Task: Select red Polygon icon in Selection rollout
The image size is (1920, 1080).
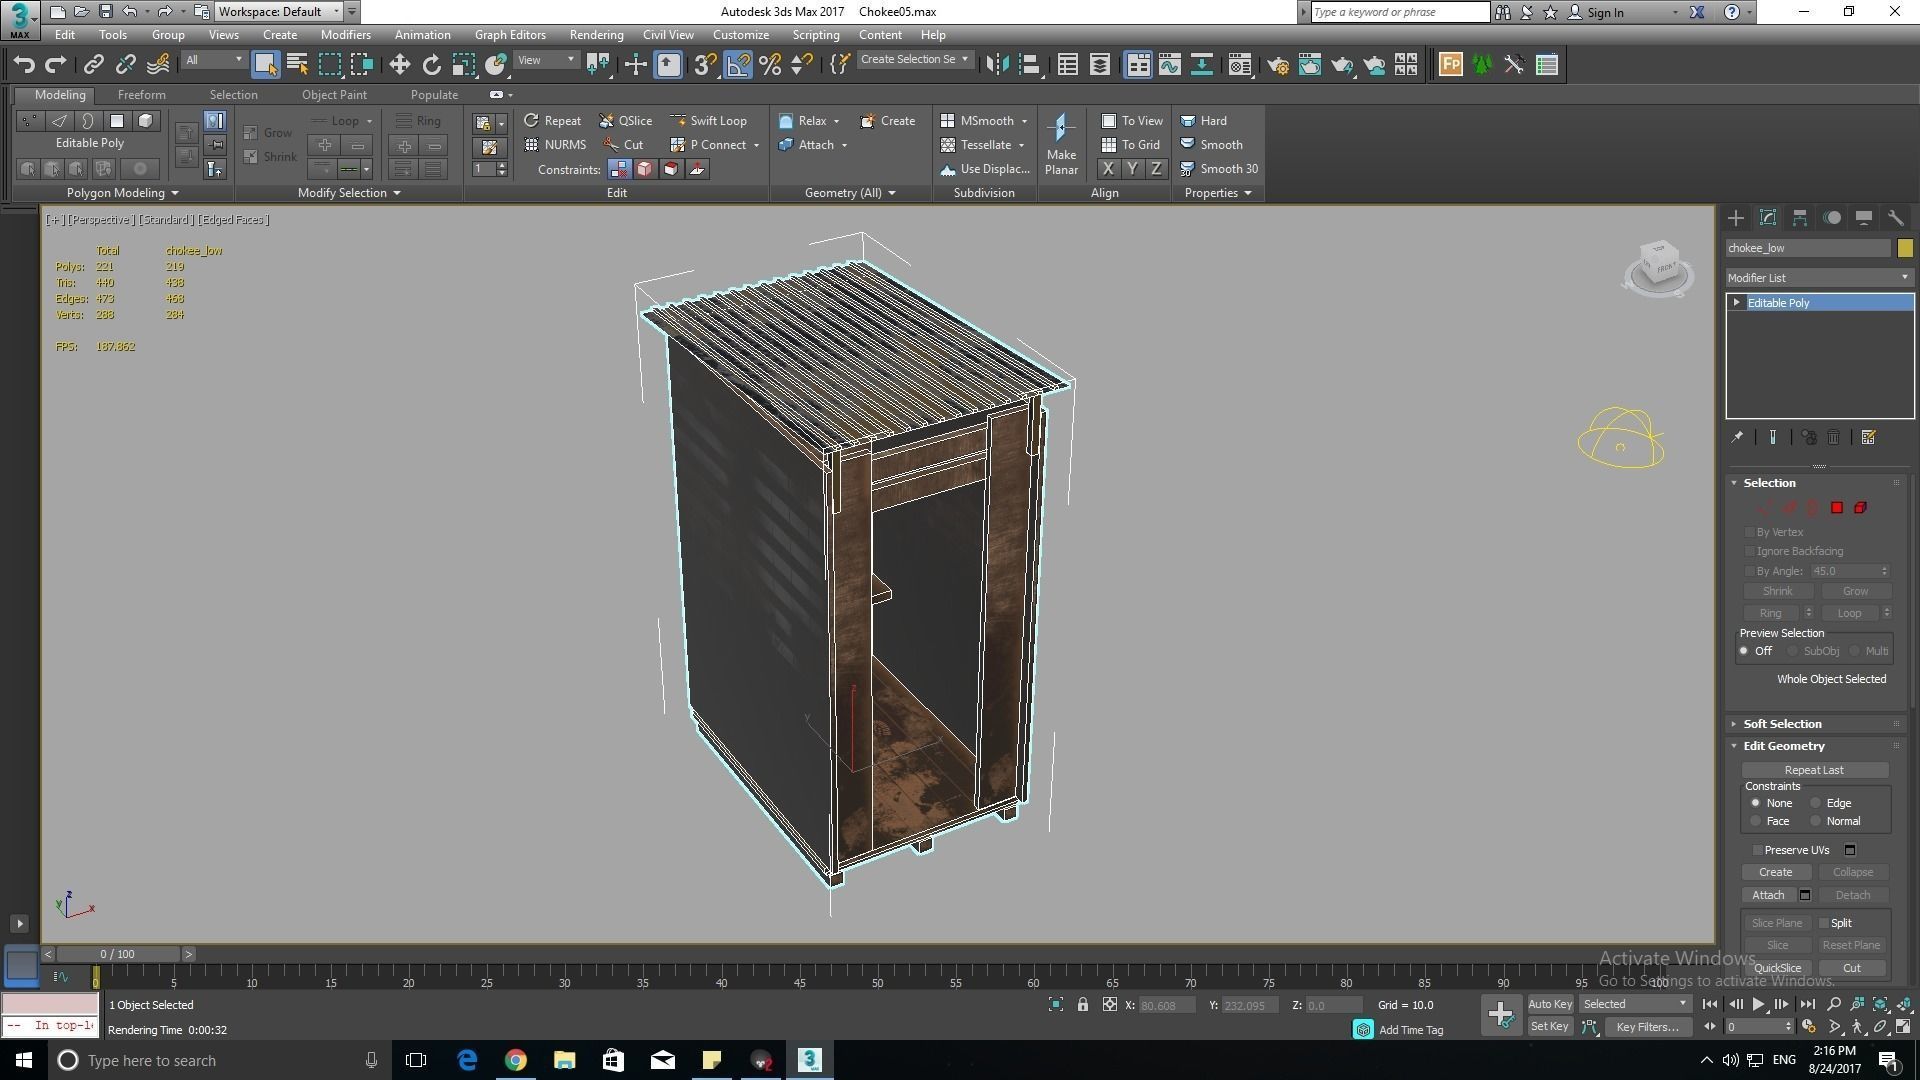Action: tap(1836, 508)
